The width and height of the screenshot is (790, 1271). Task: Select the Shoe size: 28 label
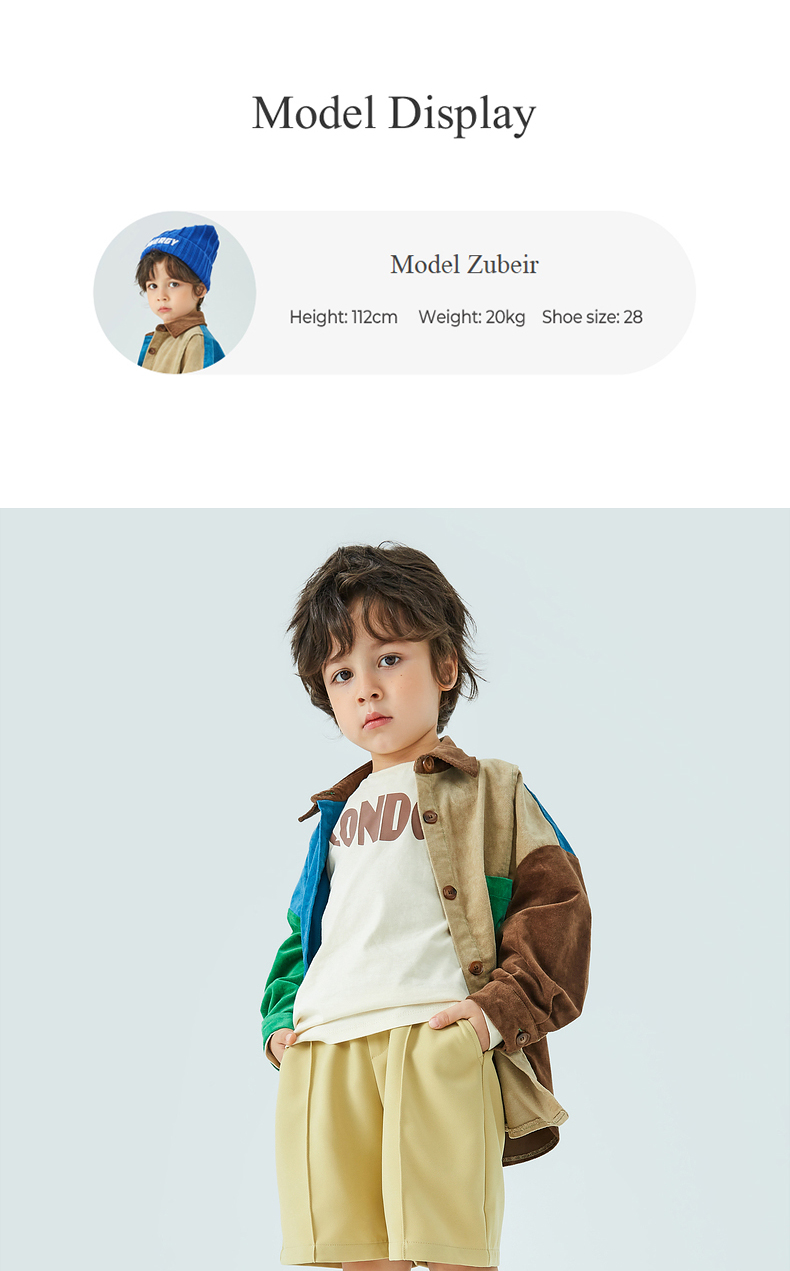[x=592, y=317]
